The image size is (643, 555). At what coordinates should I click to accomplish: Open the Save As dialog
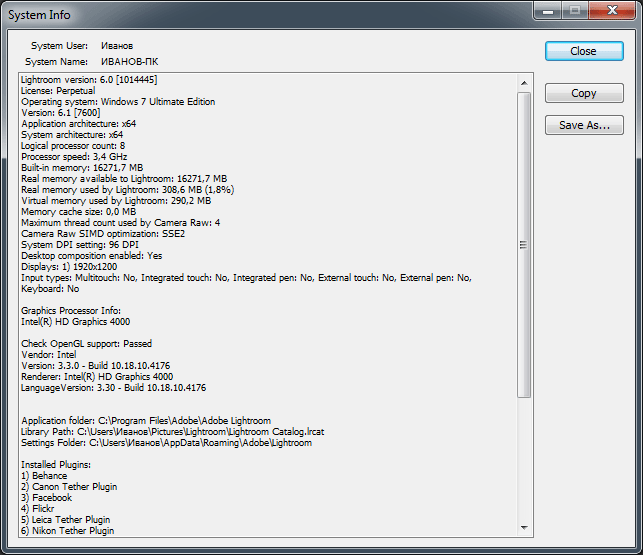[x=584, y=125]
